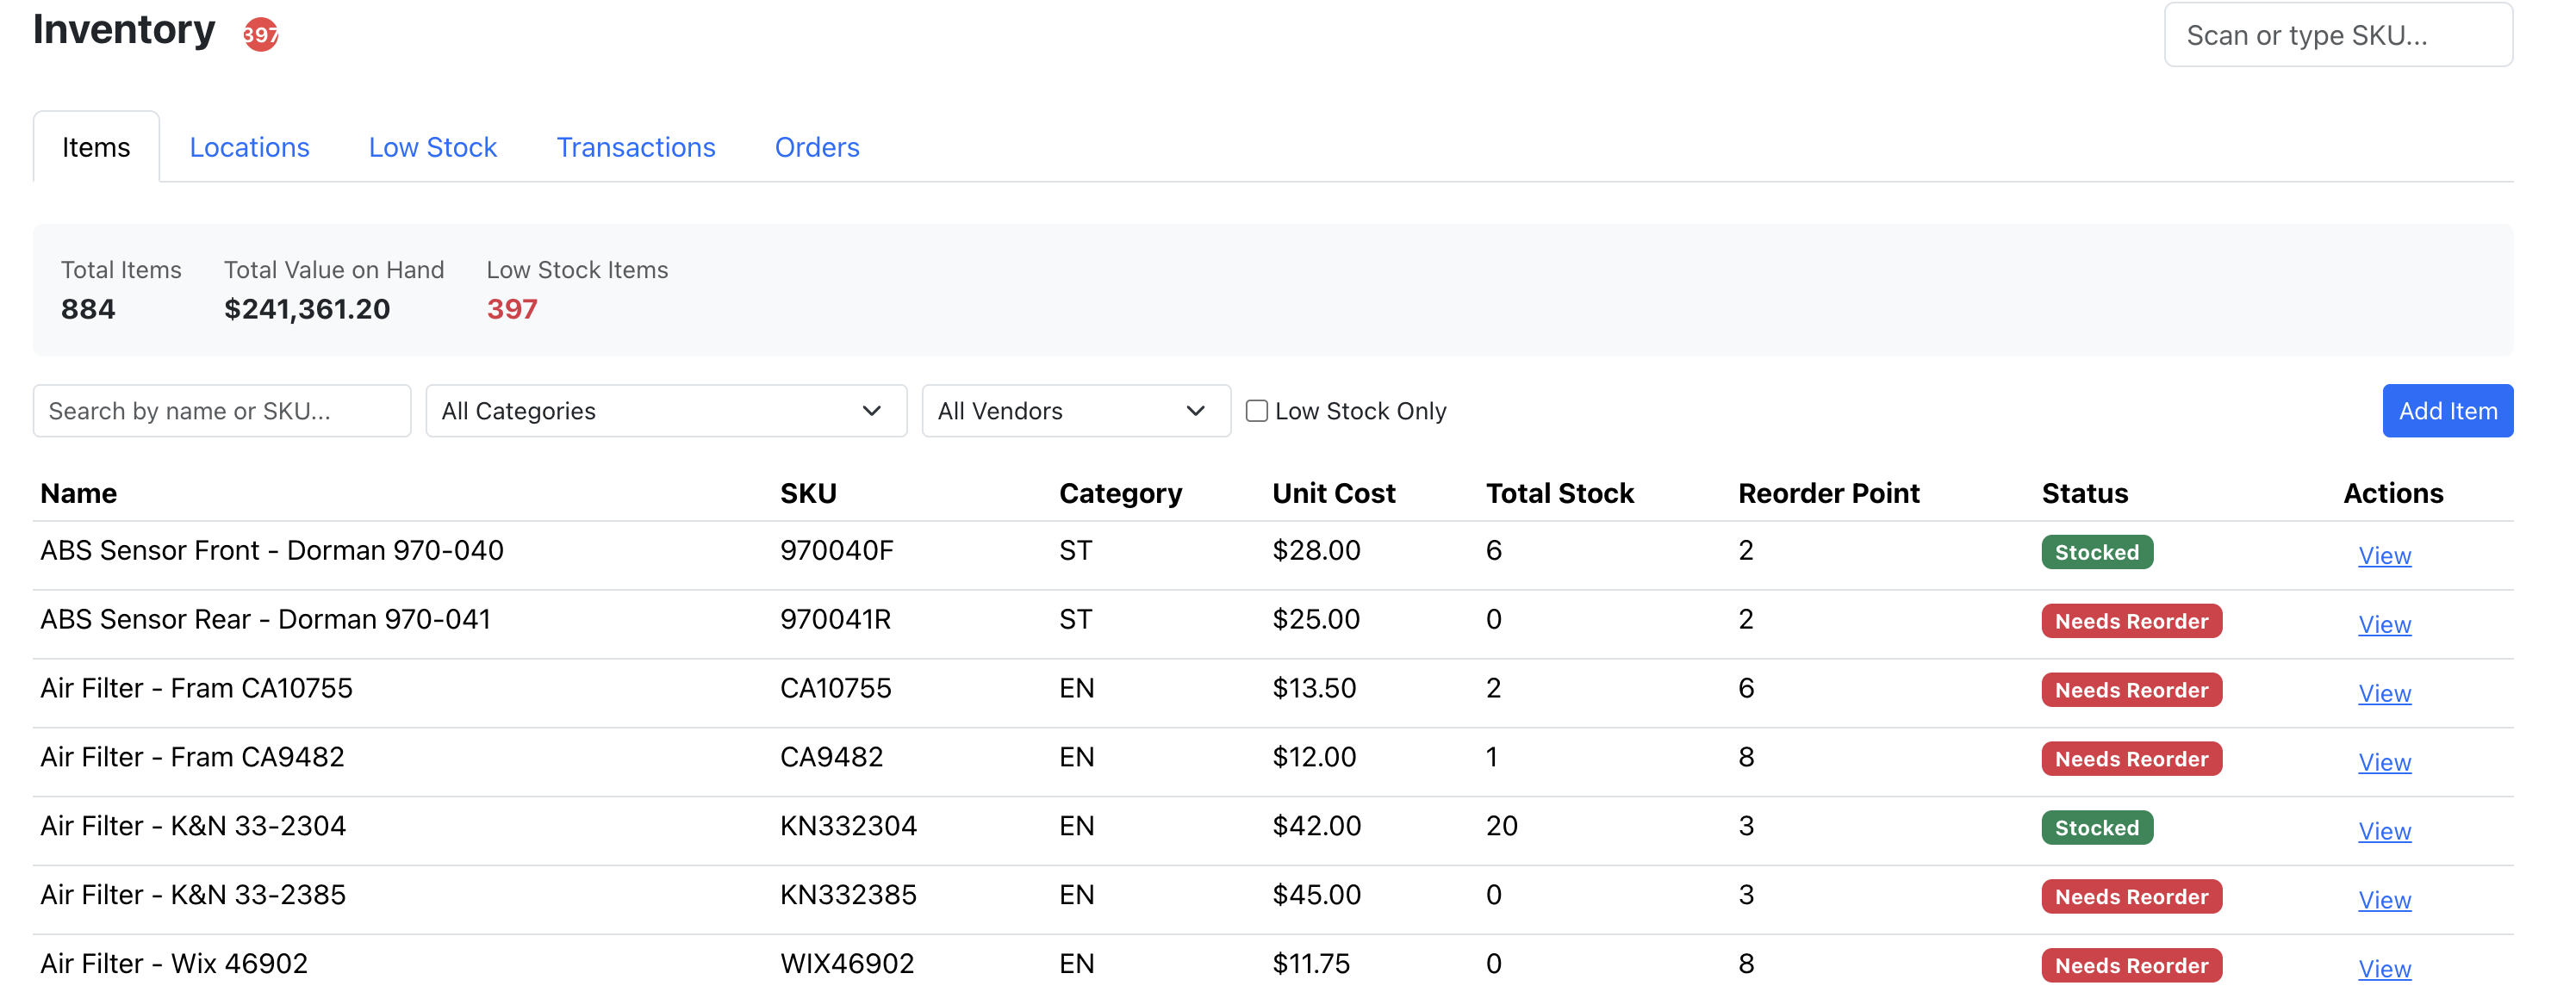Select the Orders tab
The width and height of the screenshot is (2576, 992).
(817, 148)
